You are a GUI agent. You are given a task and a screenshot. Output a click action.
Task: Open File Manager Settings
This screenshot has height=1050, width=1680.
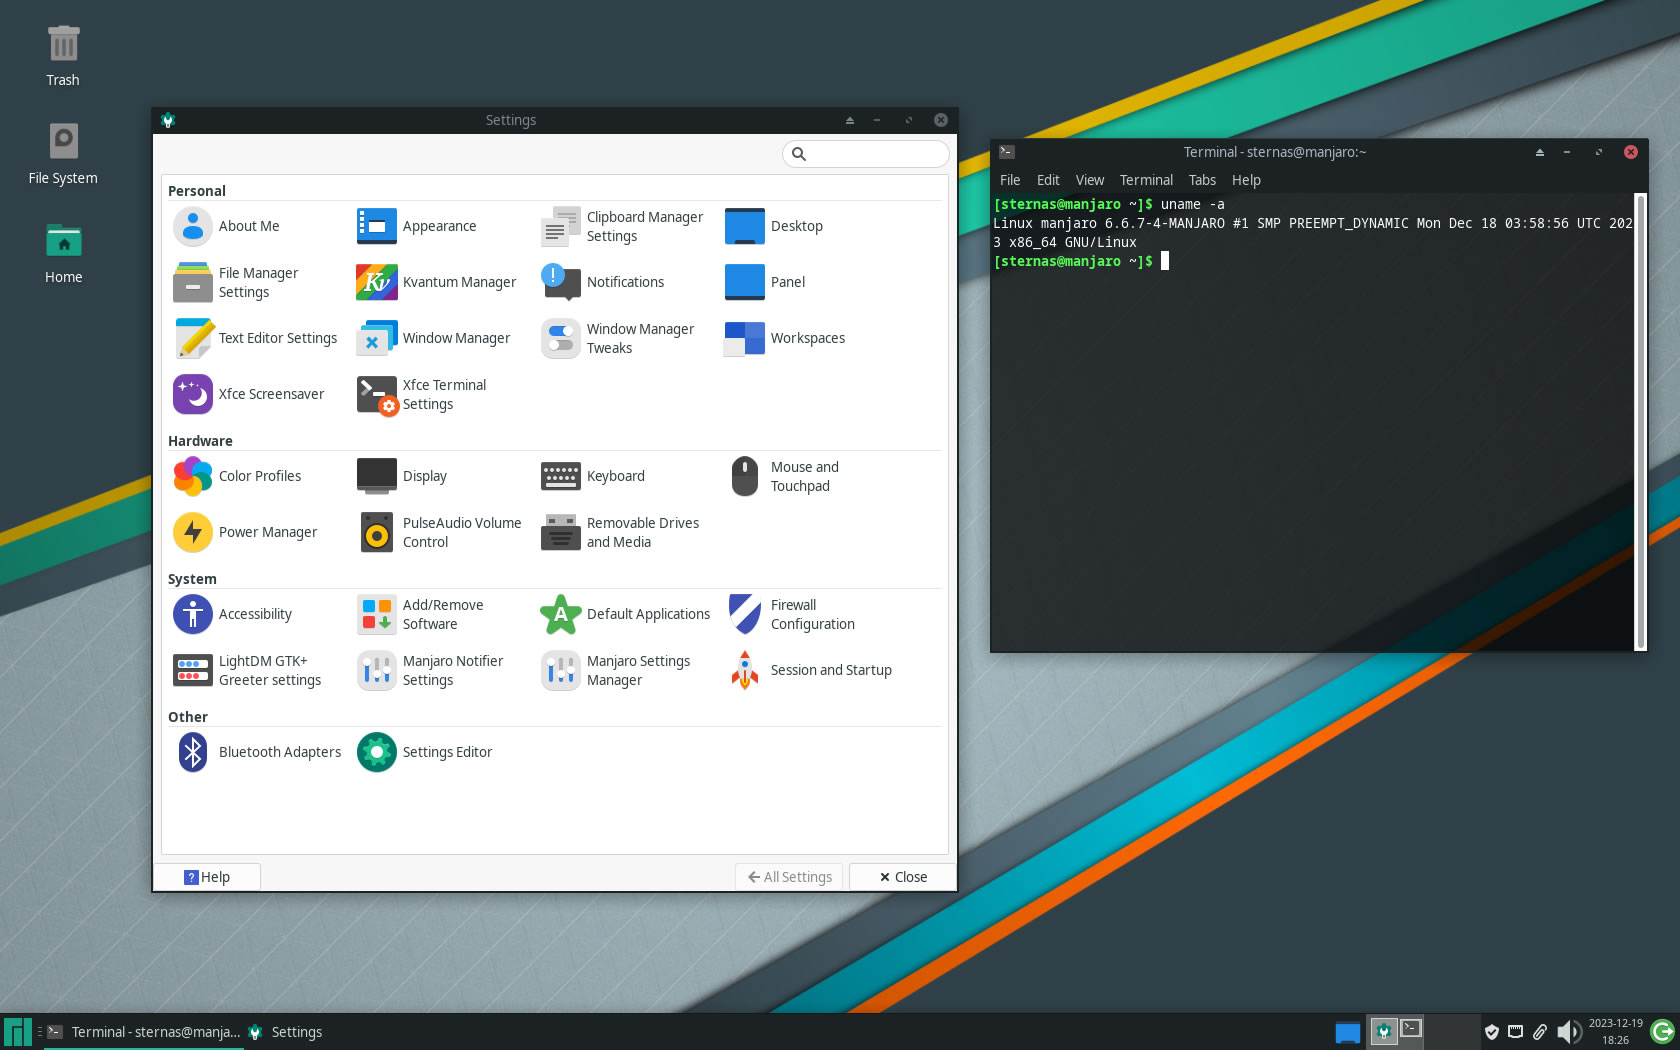[x=236, y=282]
